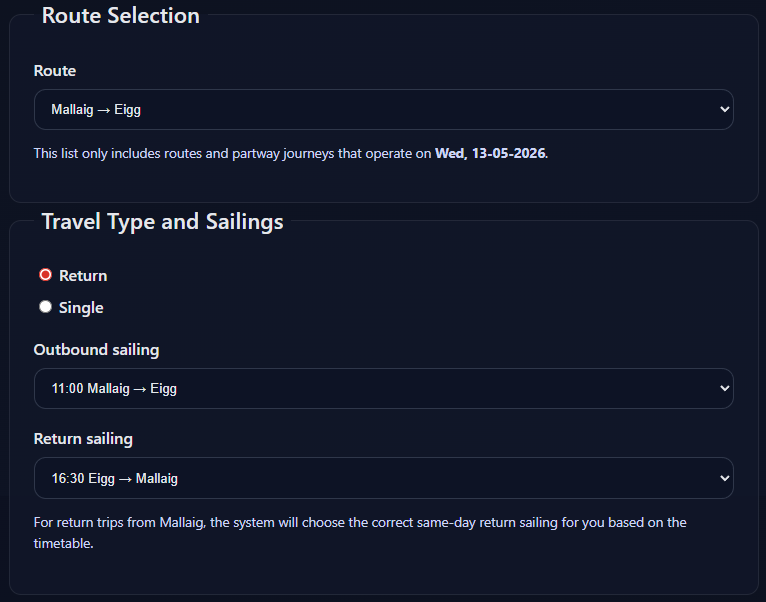Click the chevron arrow on Return sailing select
Screen dimensions: 766x602
[725, 478]
